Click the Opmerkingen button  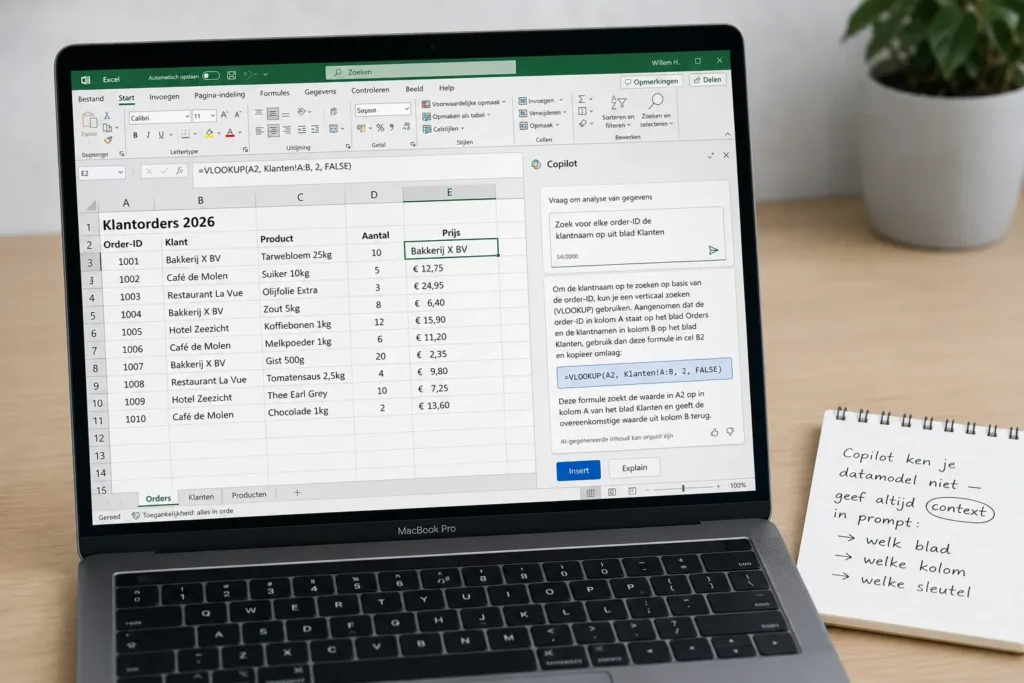pyautogui.click(x=652, y=82)
